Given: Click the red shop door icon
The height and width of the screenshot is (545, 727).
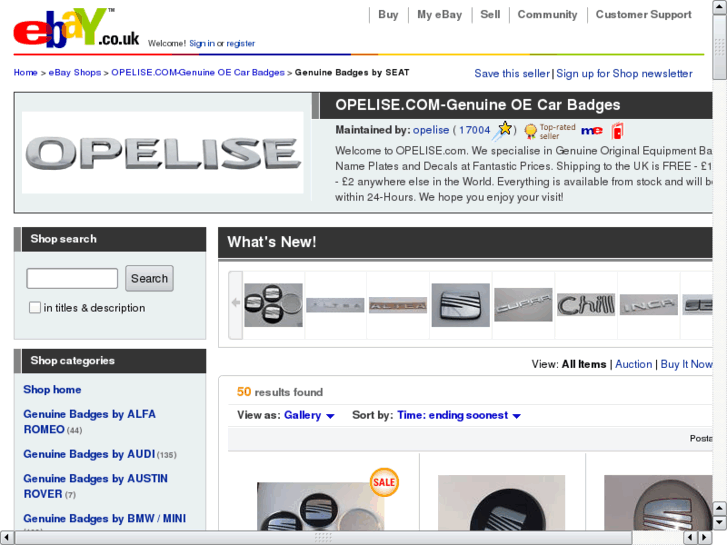Looking at the screenshot, I should tap(617, 131).
